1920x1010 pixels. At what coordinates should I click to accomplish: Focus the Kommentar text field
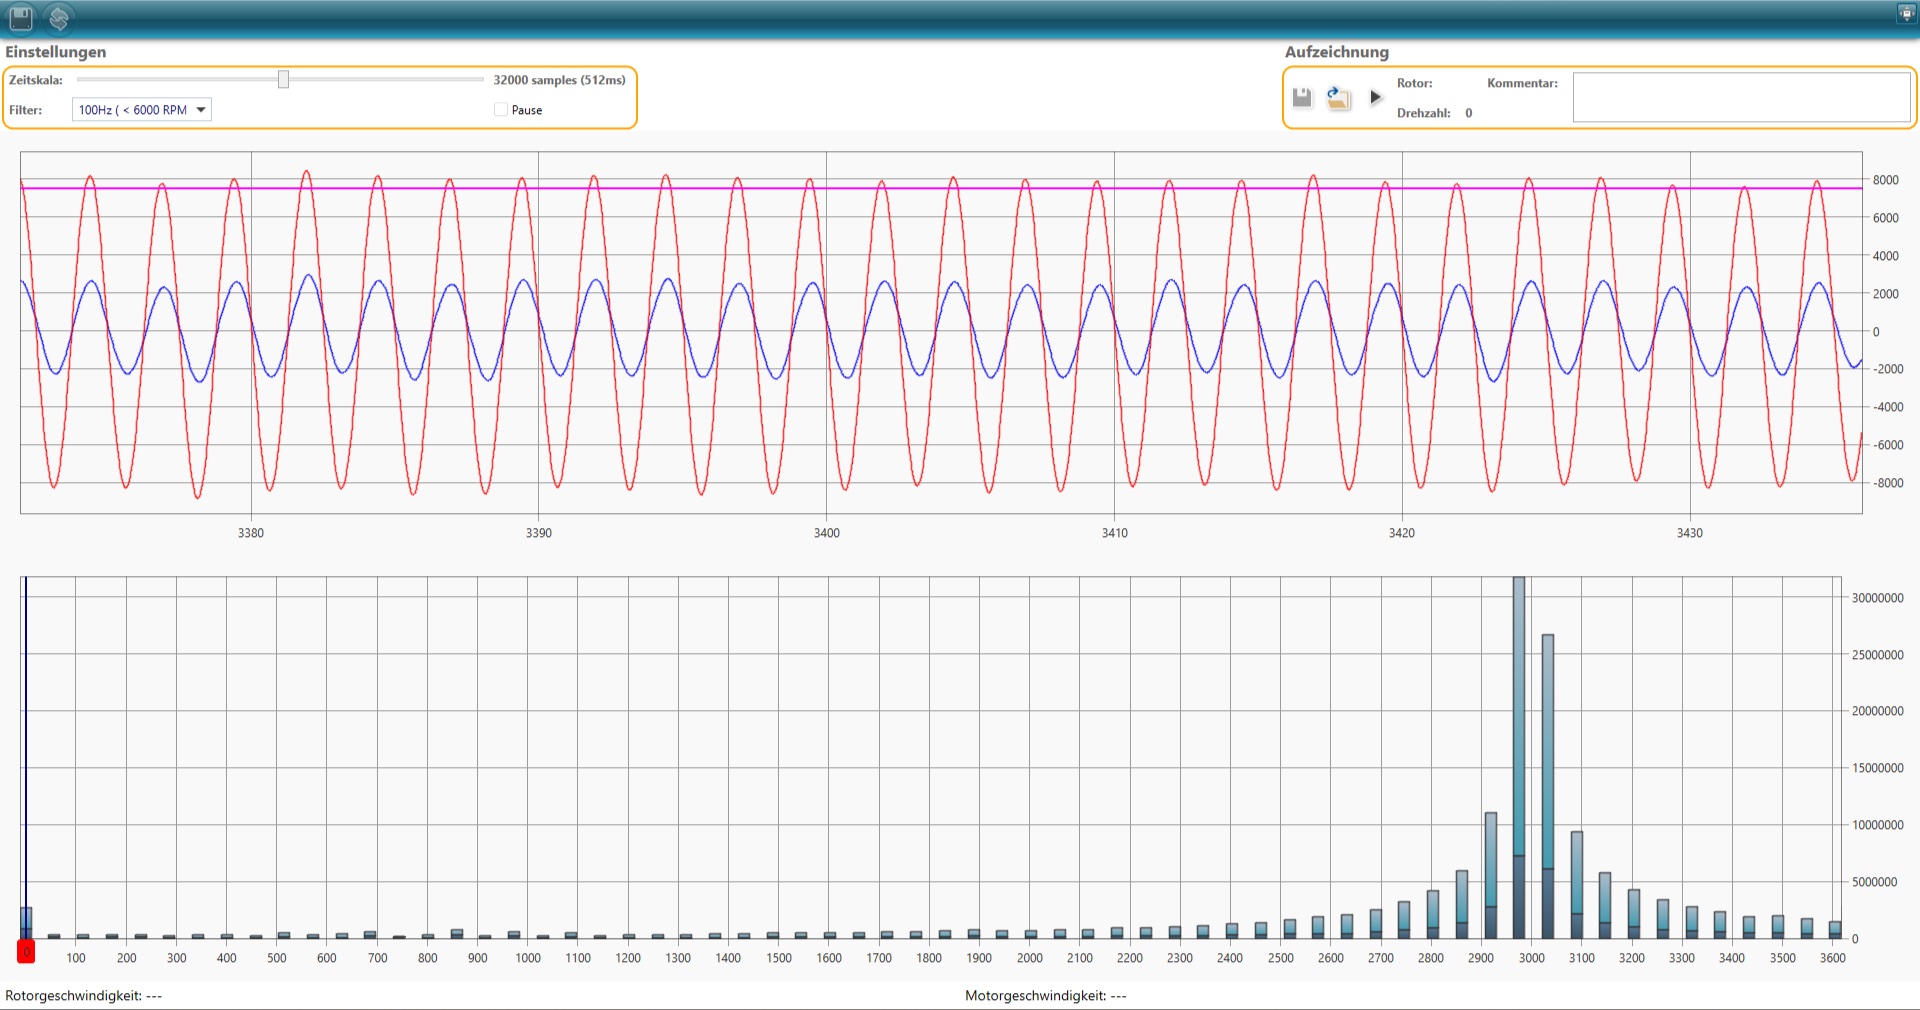(1741, 97)
